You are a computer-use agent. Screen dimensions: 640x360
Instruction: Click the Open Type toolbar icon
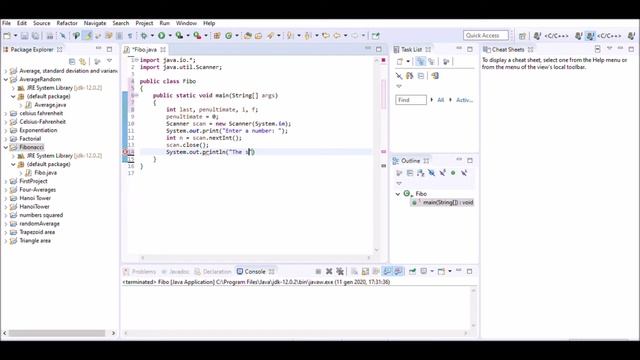click(x=248, y=36)
